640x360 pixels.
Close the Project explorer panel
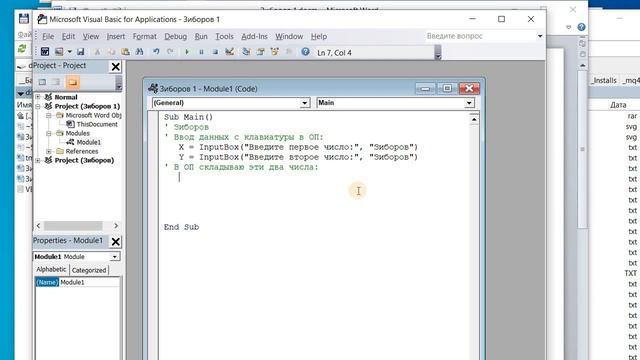click(116, 67)
